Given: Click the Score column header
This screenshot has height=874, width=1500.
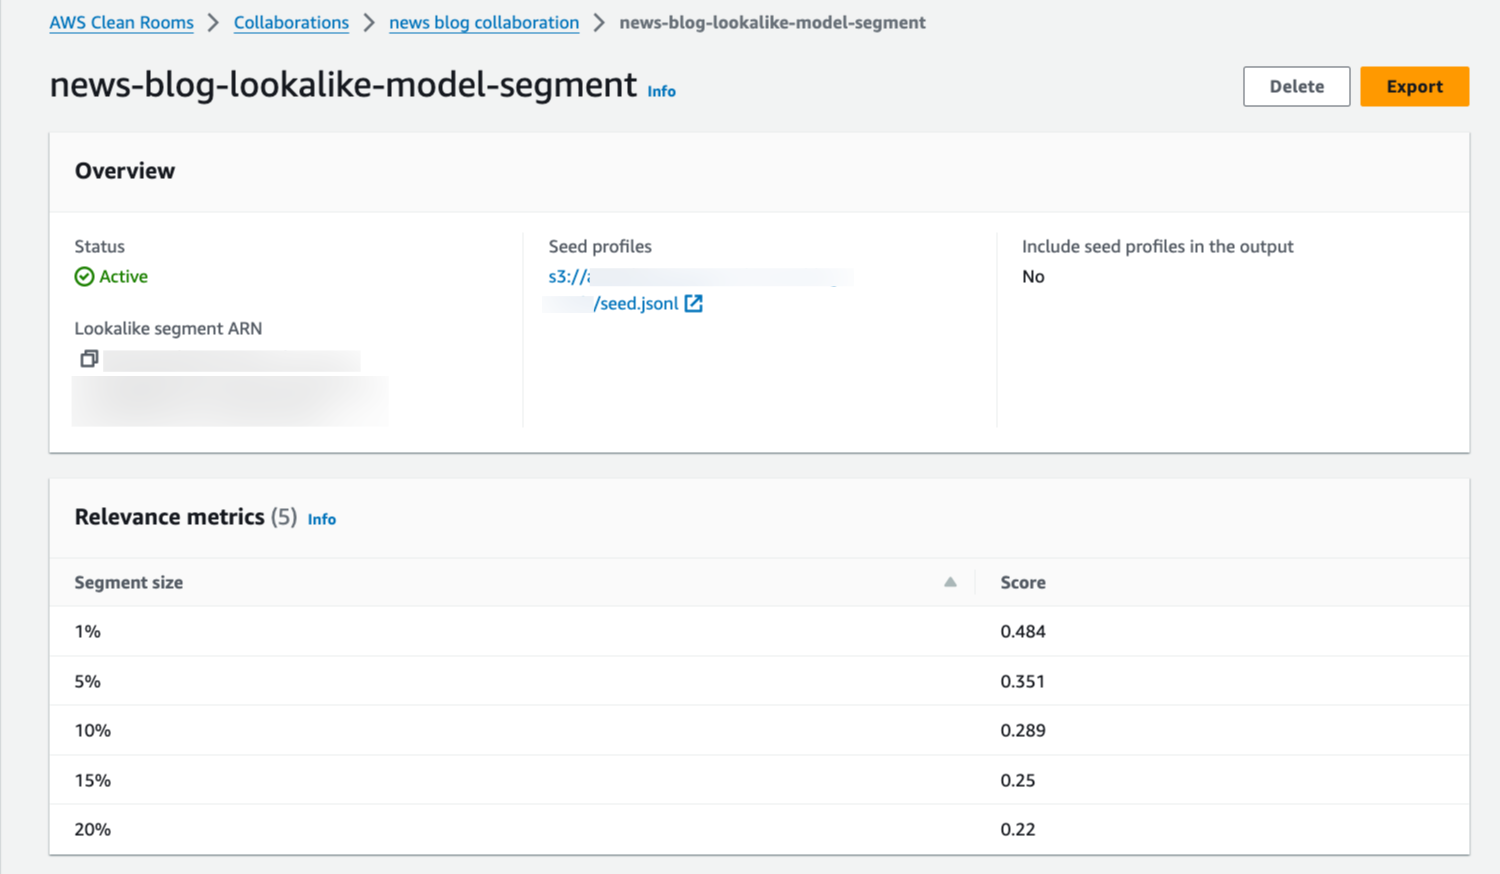Looking at the screenshot, I should click(x=1022, y=582).
